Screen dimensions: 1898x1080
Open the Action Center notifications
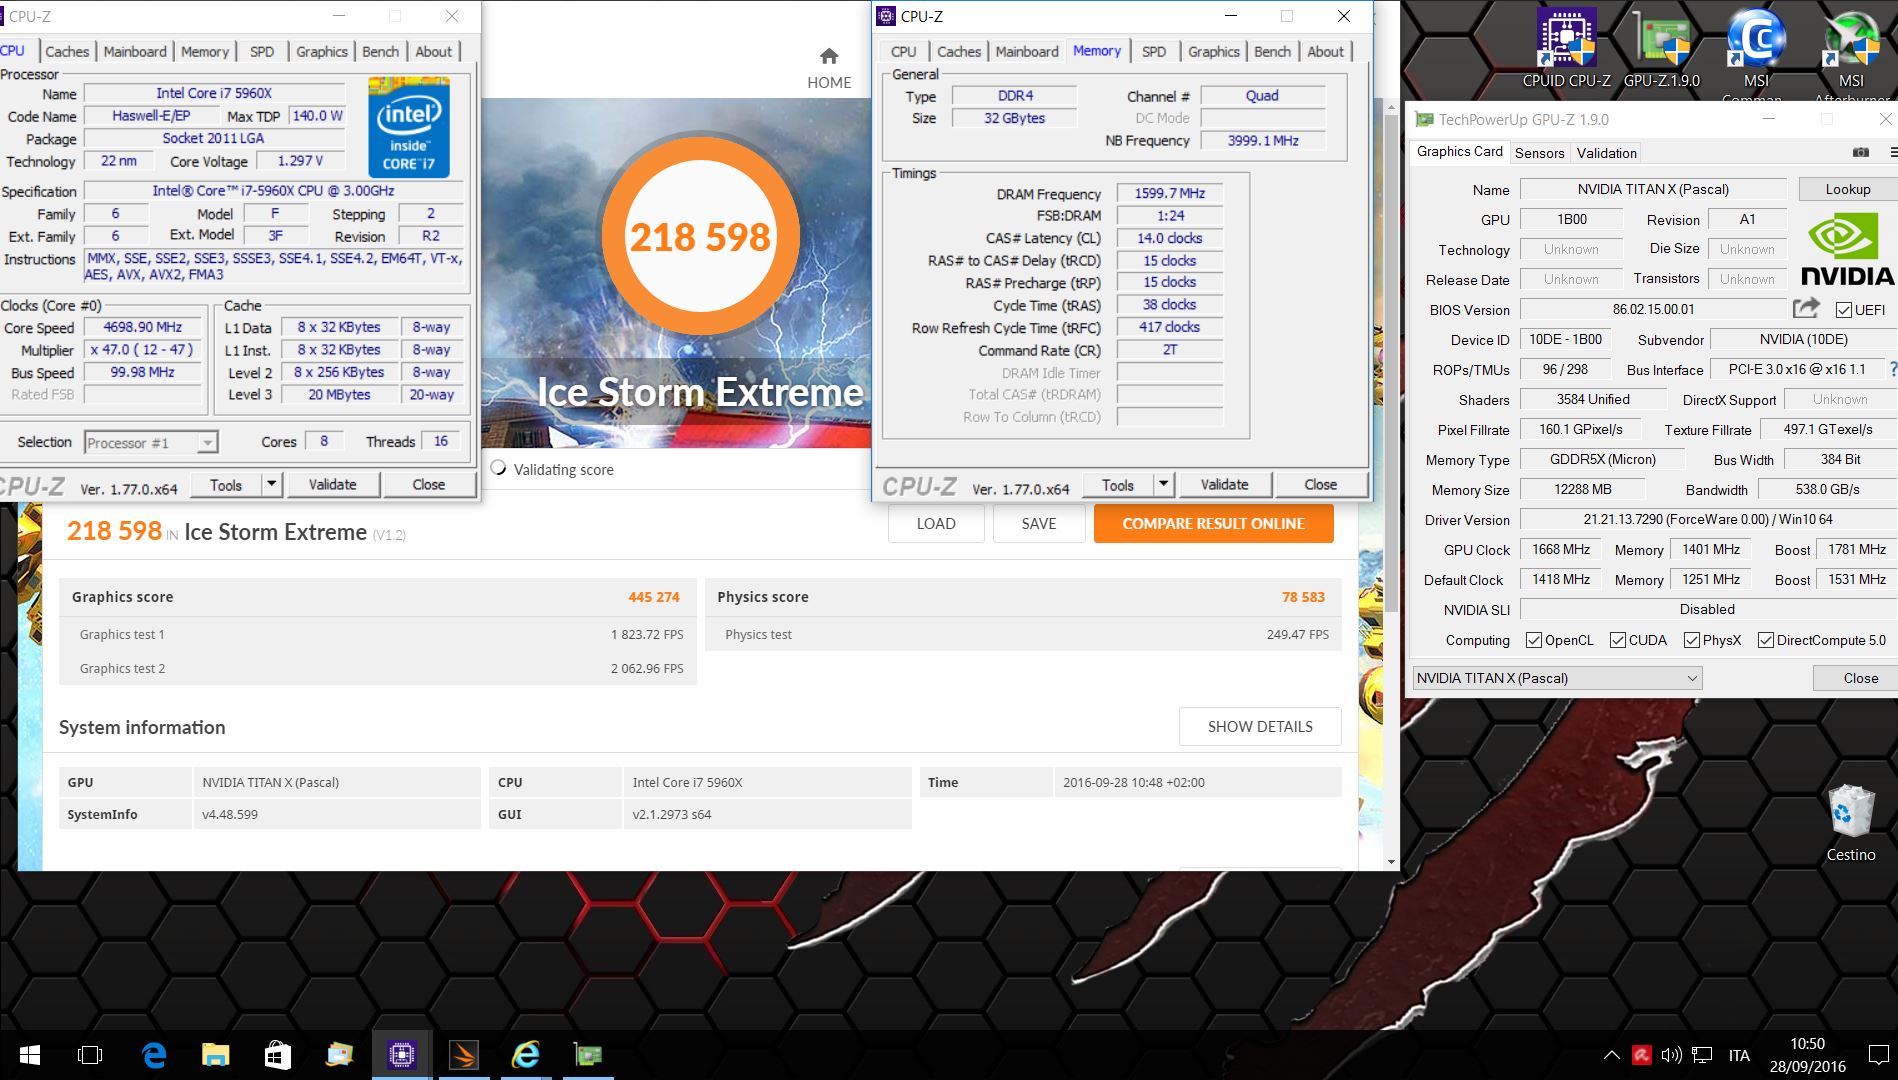(1878, 1055)
